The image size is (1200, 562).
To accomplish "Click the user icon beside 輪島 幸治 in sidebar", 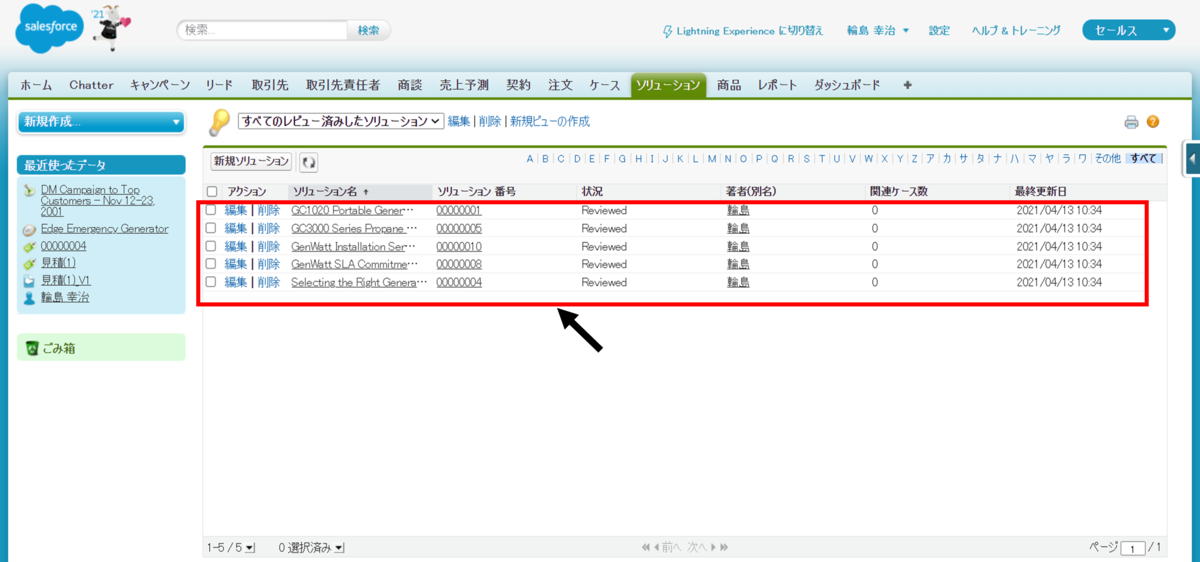I will pyautogui.click(x=30, y=298).
